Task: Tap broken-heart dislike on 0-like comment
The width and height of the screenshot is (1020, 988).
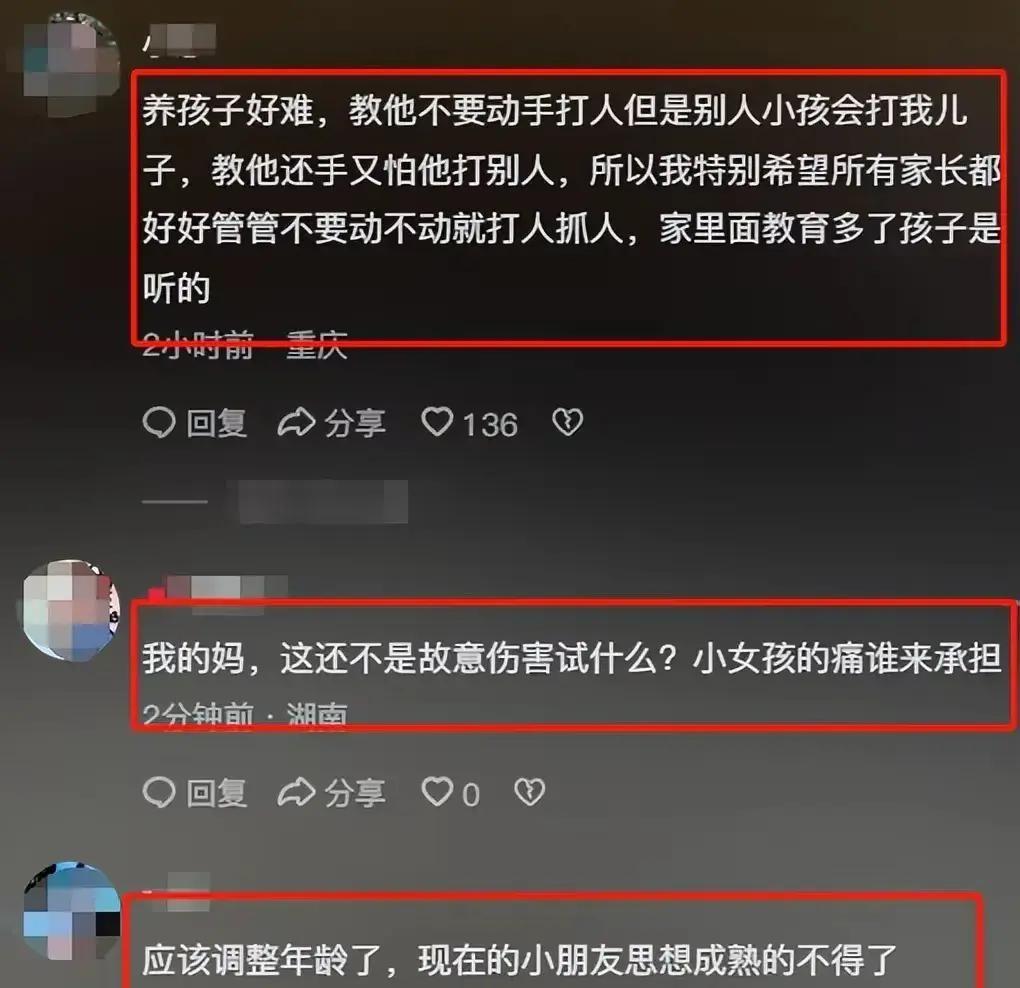Action: (x=530, y=792)
